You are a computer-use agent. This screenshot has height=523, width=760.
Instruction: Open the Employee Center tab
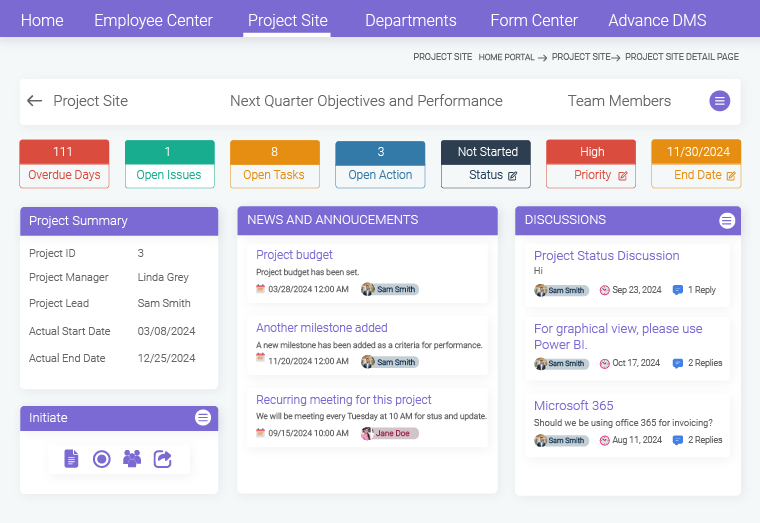(153, 20)
